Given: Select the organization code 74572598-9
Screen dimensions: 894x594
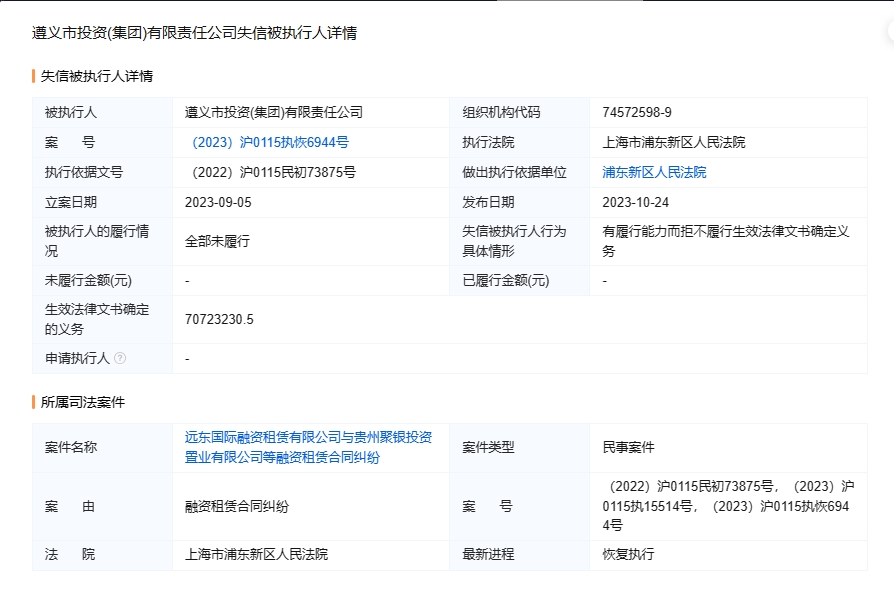Looking at the screenshot, I should pyautogui.click(x=637, y=112).
